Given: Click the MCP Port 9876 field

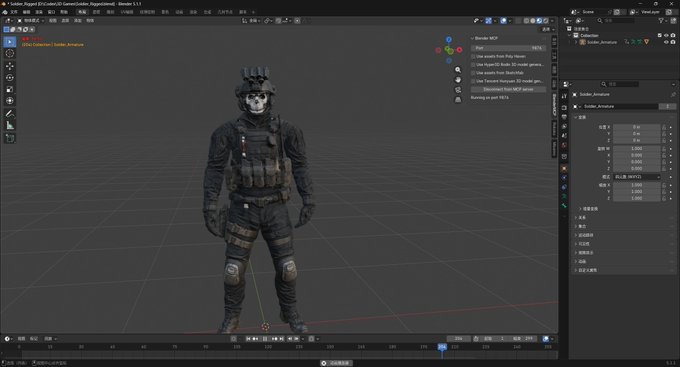Looking at the screenshot, I should click(x=508, y=48).
